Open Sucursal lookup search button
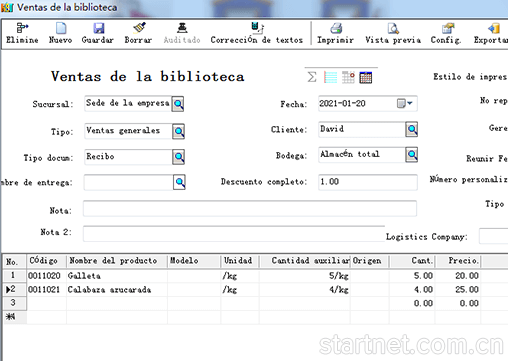This screenshot has width=508, height=361. [178, 104]
